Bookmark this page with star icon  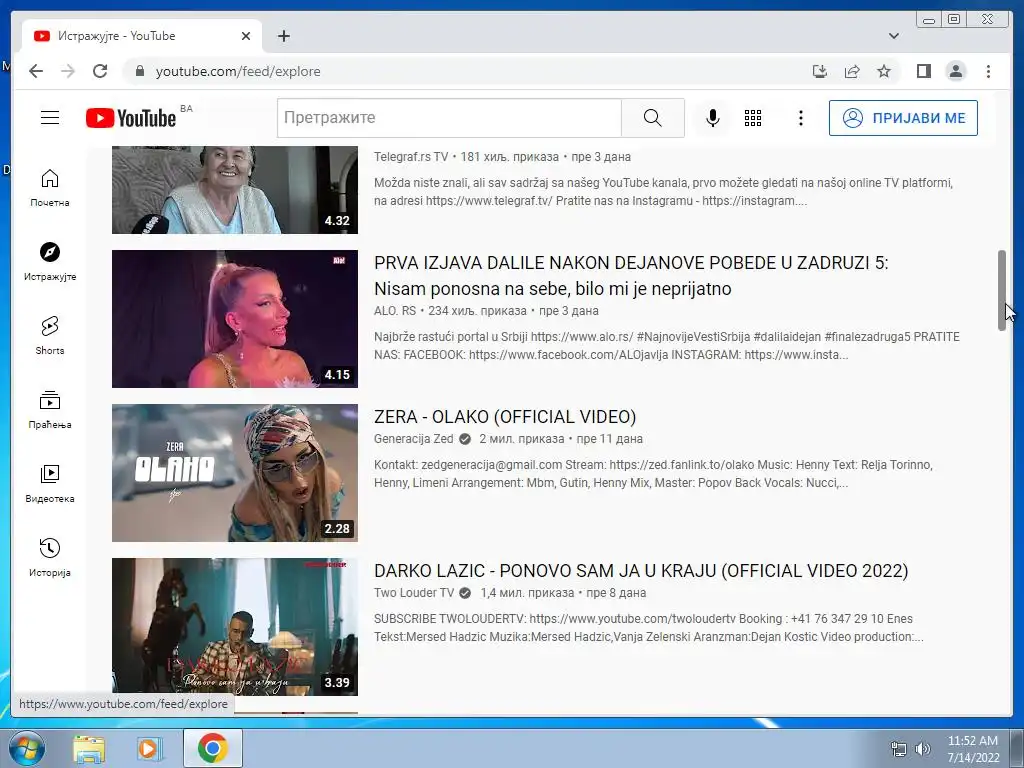click(x=884, y=71)
